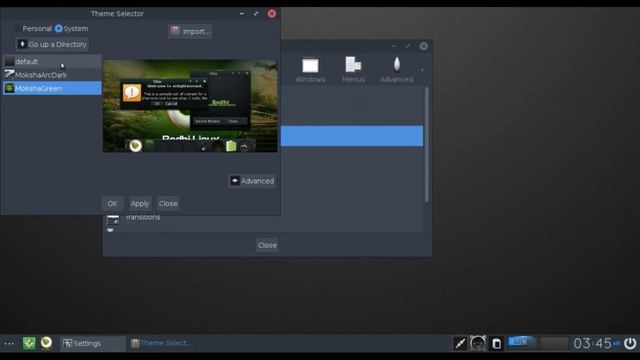
Task: Open the green leaf browser launcher in taskbar
Action: coord(47,343)
